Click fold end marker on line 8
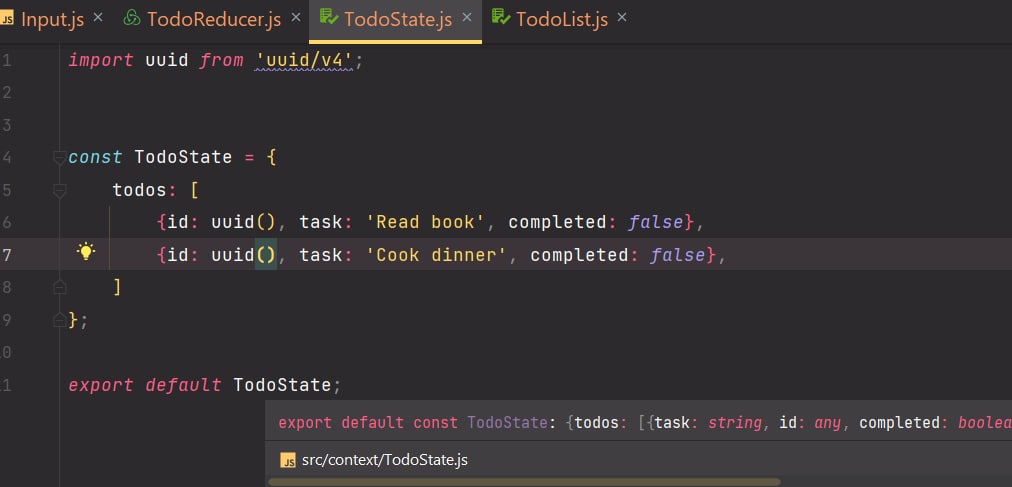This screenshot has height=487, width=1012. (x=59, y=286)
